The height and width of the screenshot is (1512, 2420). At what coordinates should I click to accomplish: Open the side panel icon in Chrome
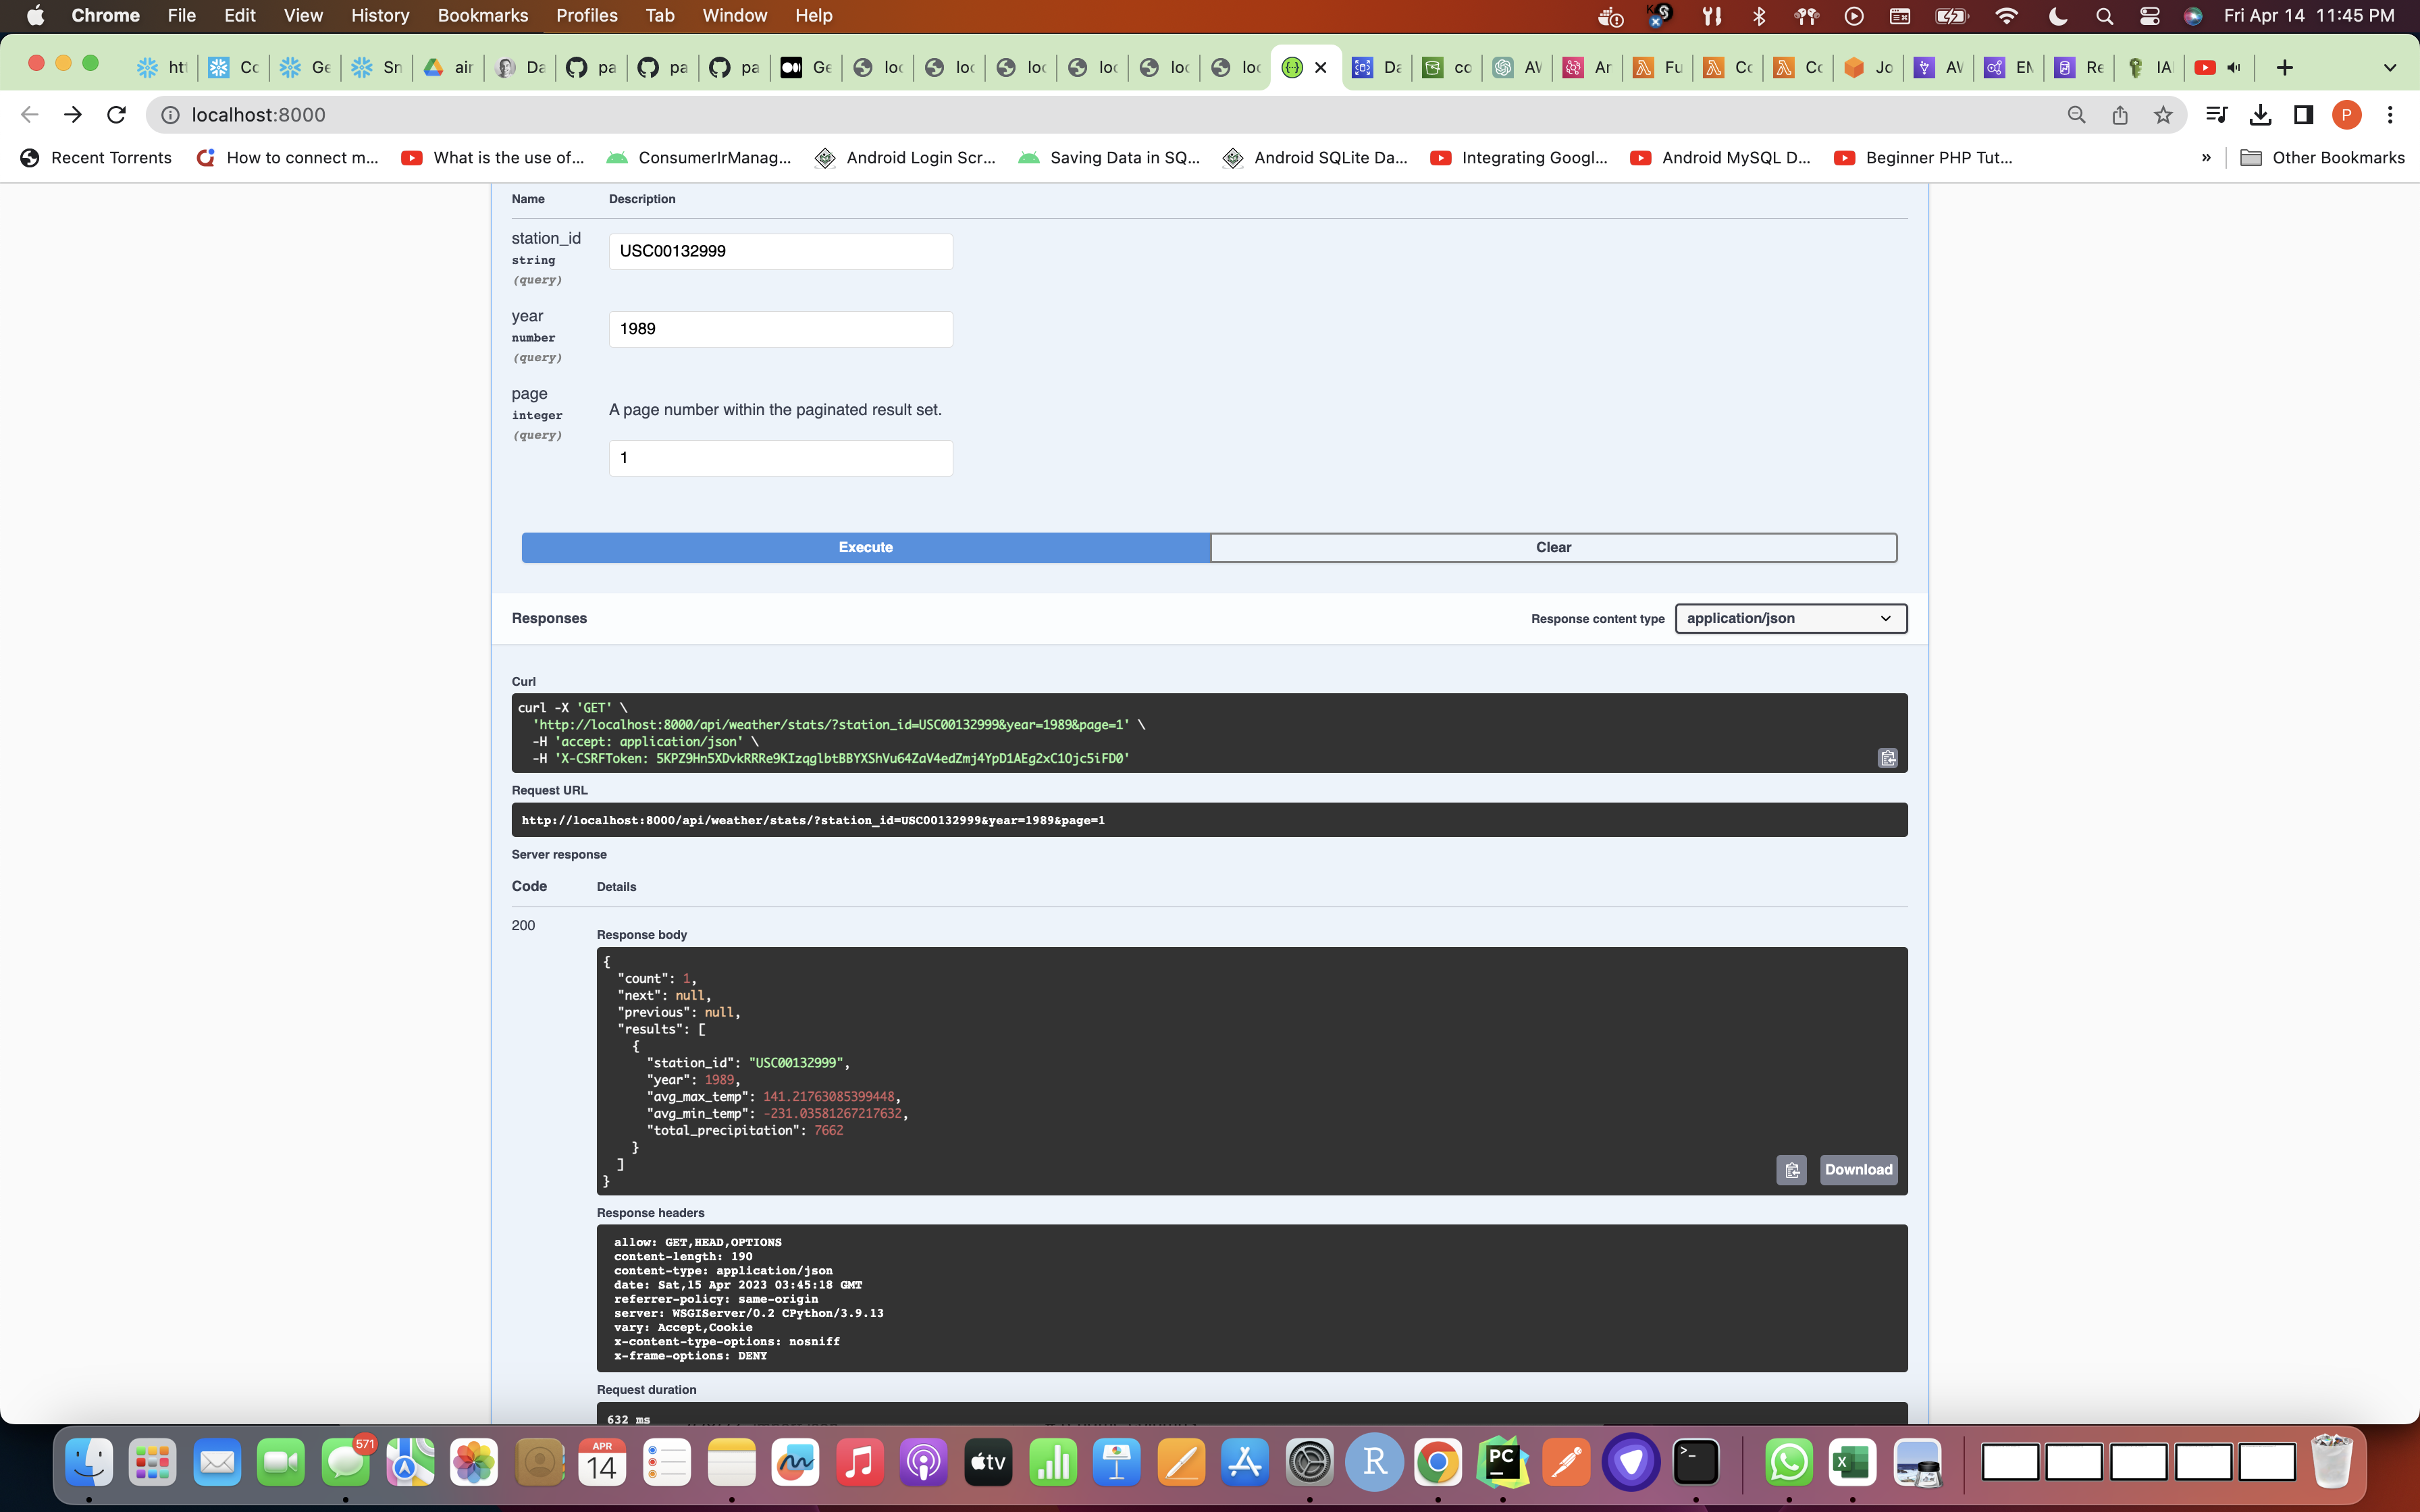pyautogui.click(x=2304, y=115)
